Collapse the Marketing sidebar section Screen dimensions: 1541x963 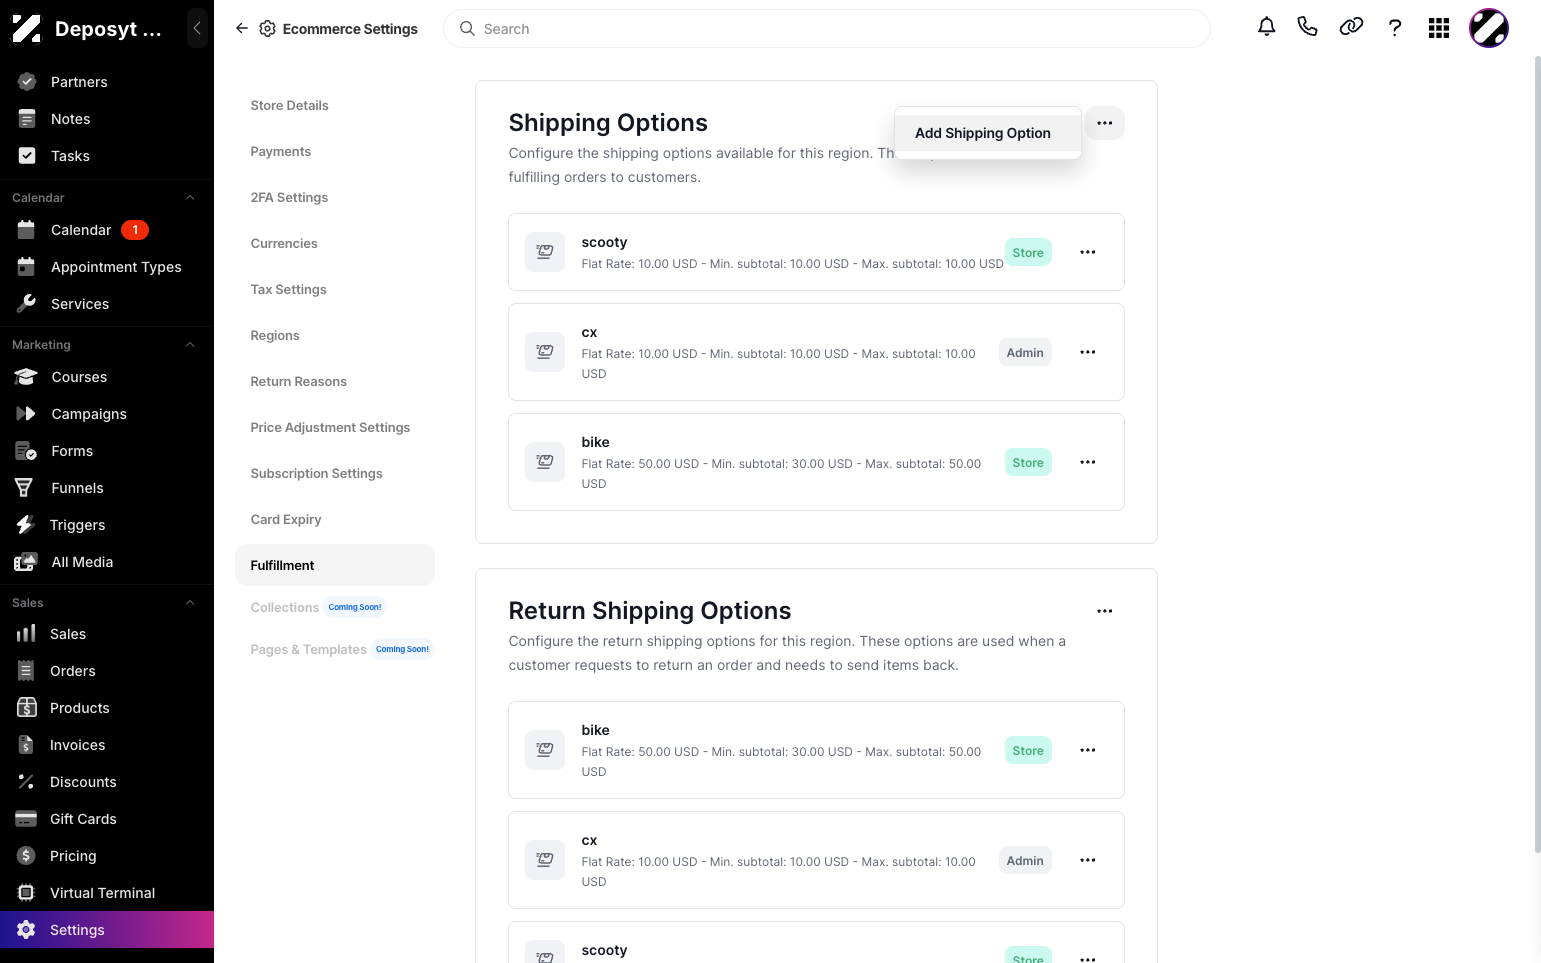coord(190,345)
